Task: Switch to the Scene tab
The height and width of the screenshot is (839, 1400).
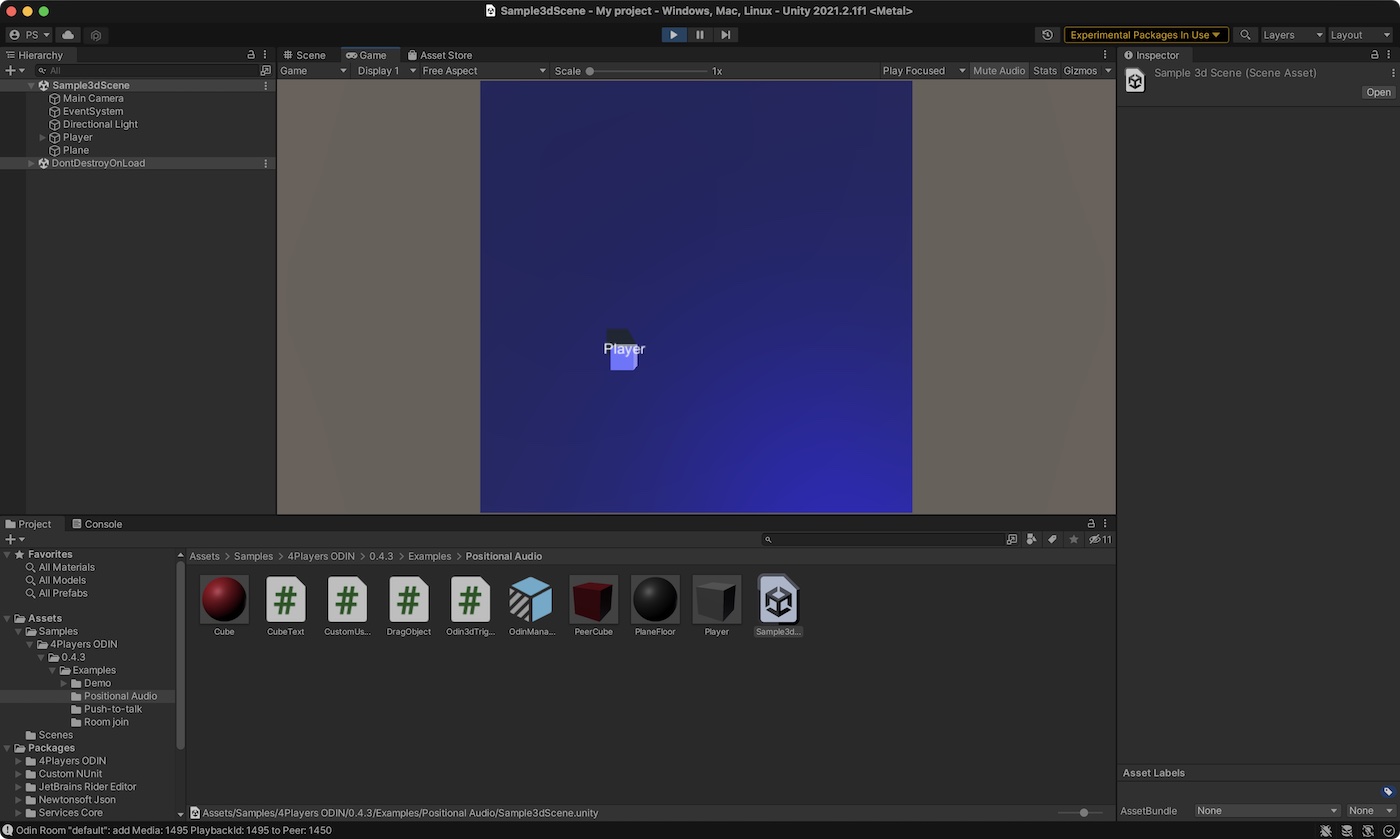Action: tap(304, 55)
